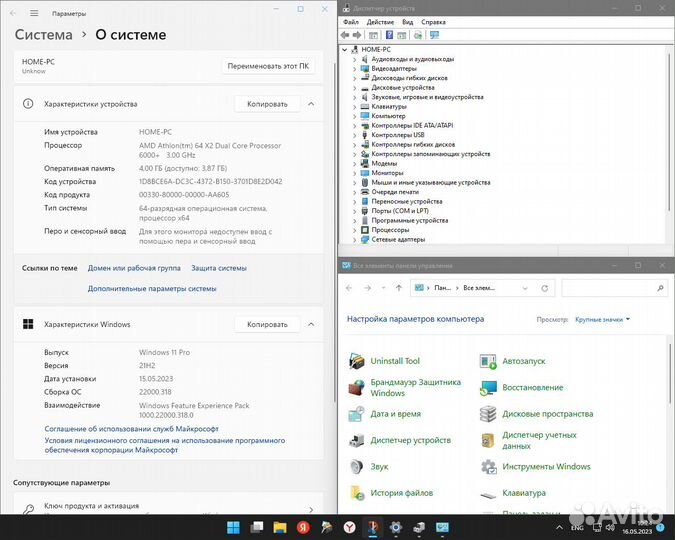Click the volume icon in system tray
The height and width of the screenshot is (540, 675).
pyautogui.click(x=610, y=528)
